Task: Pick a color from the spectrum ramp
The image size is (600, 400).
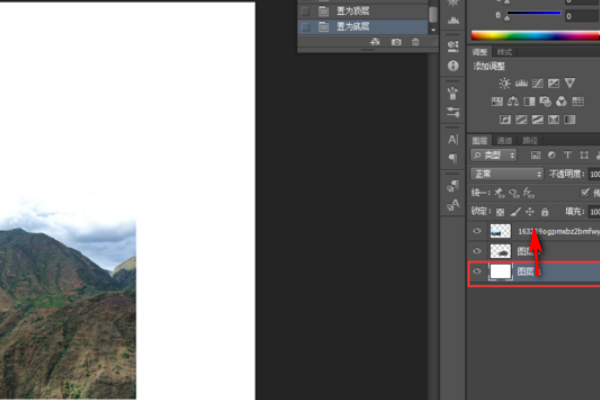Action: pos(536,36)
